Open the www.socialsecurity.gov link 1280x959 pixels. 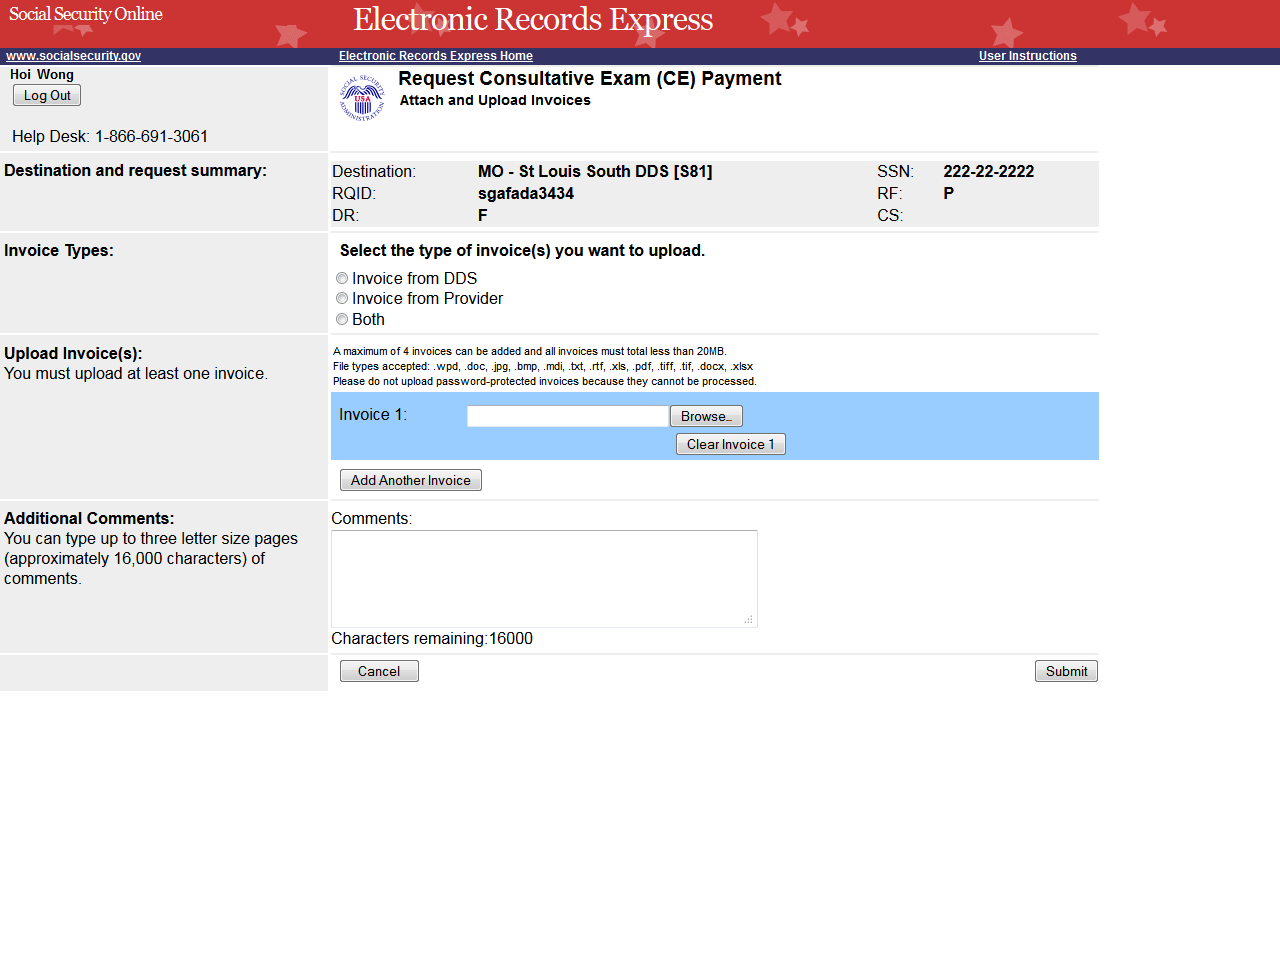[x=73, y=56]
